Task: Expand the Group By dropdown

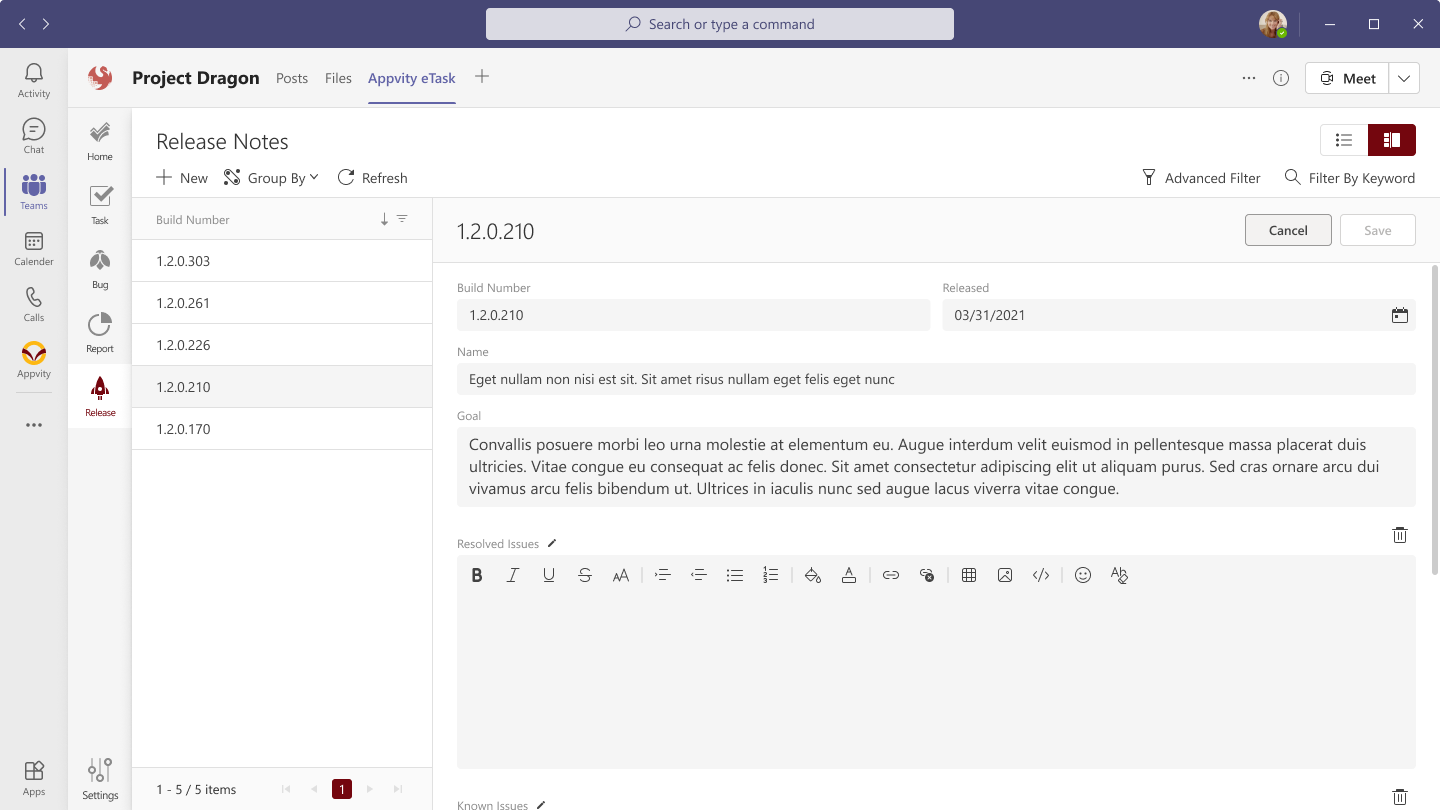Action: coord(271,177)
